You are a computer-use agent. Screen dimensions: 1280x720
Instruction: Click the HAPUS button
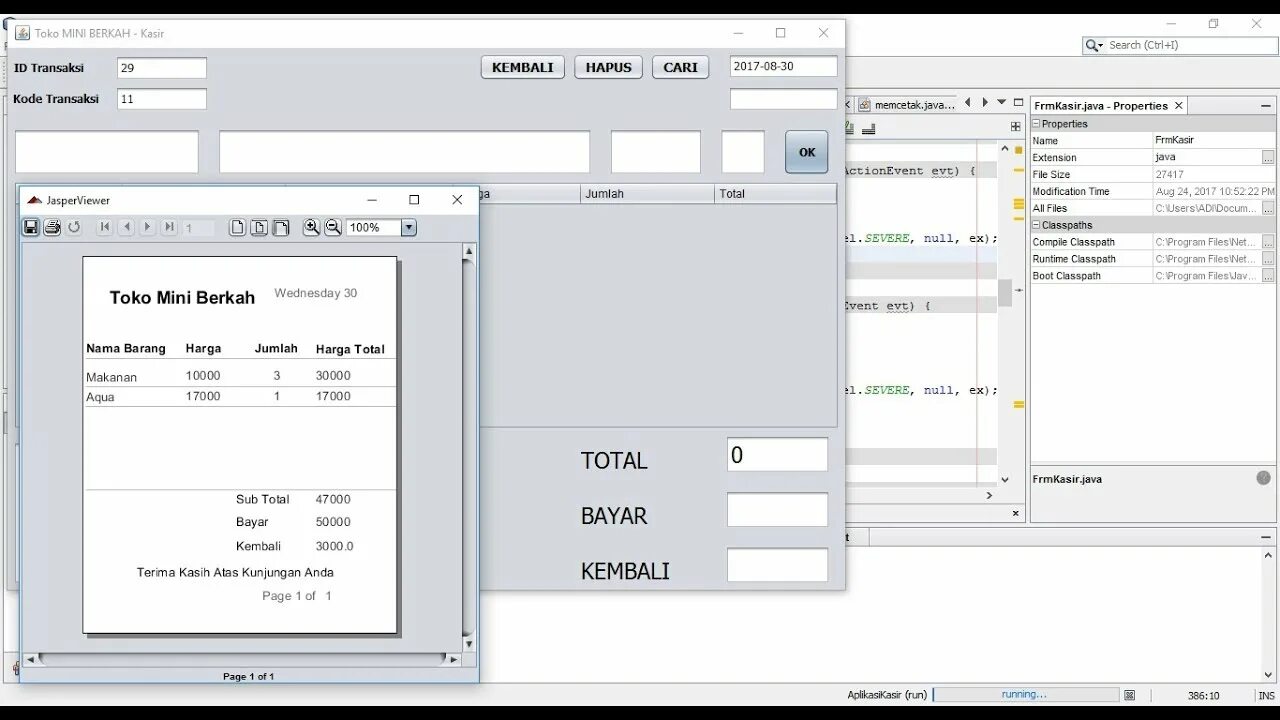point(608,67)
